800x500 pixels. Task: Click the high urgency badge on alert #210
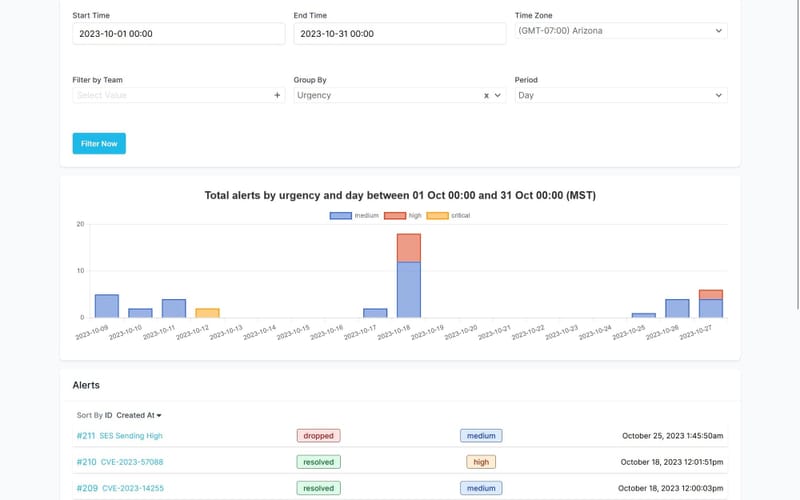tap(481, 462)
